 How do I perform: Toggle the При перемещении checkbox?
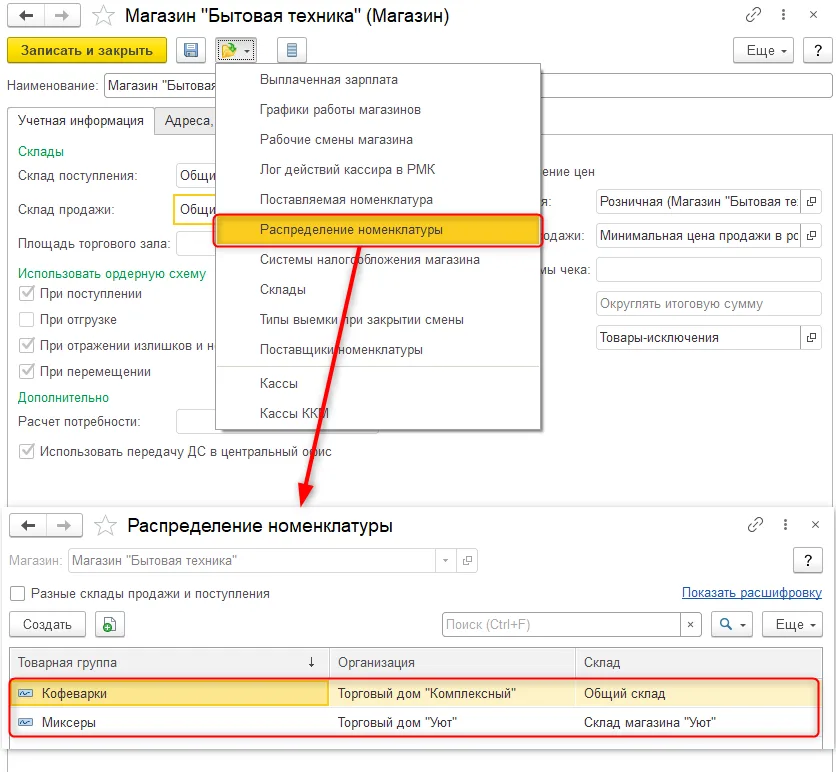[27, 372]
